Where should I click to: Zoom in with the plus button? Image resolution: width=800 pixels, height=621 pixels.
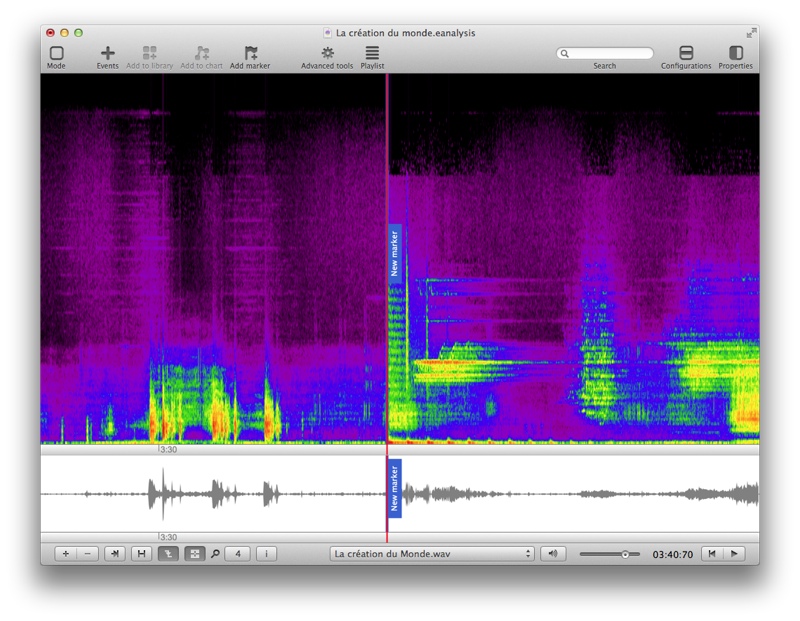coord(65,554)
